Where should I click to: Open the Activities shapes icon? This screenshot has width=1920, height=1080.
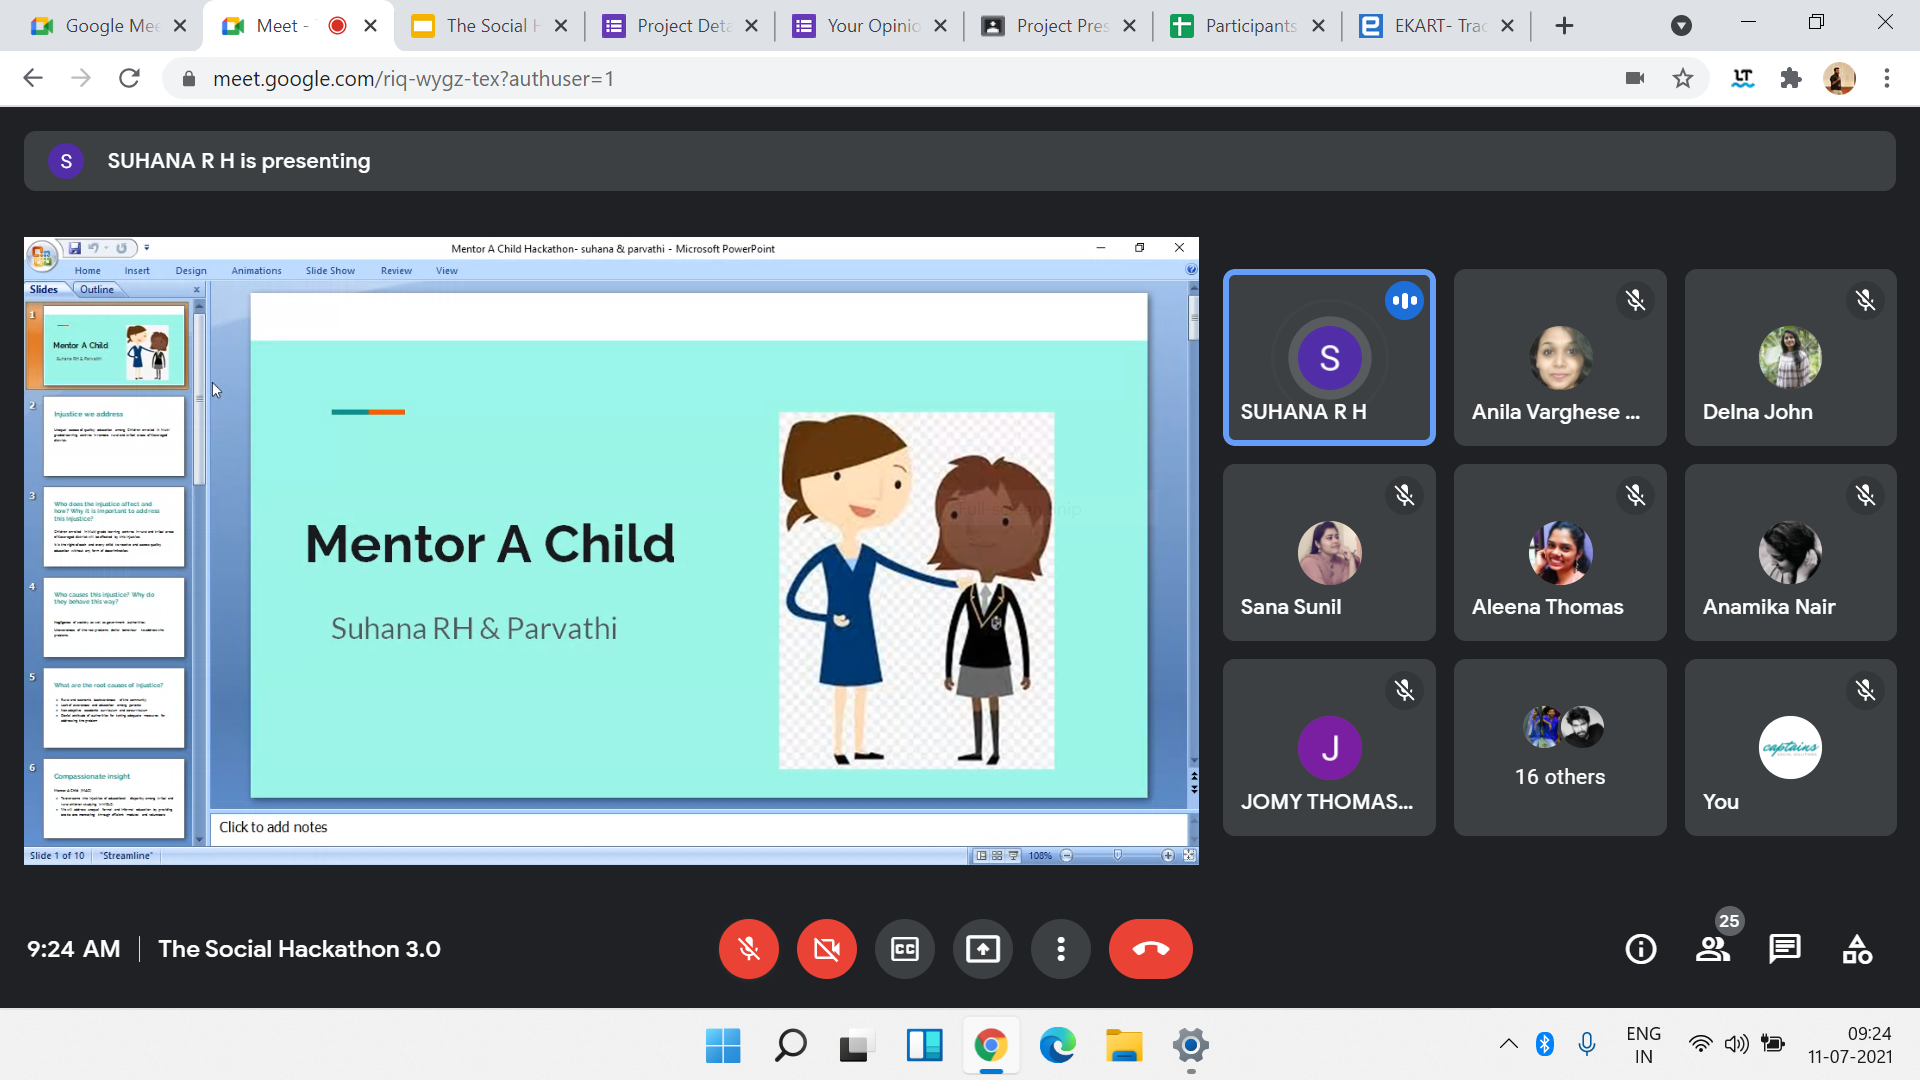1857,949
